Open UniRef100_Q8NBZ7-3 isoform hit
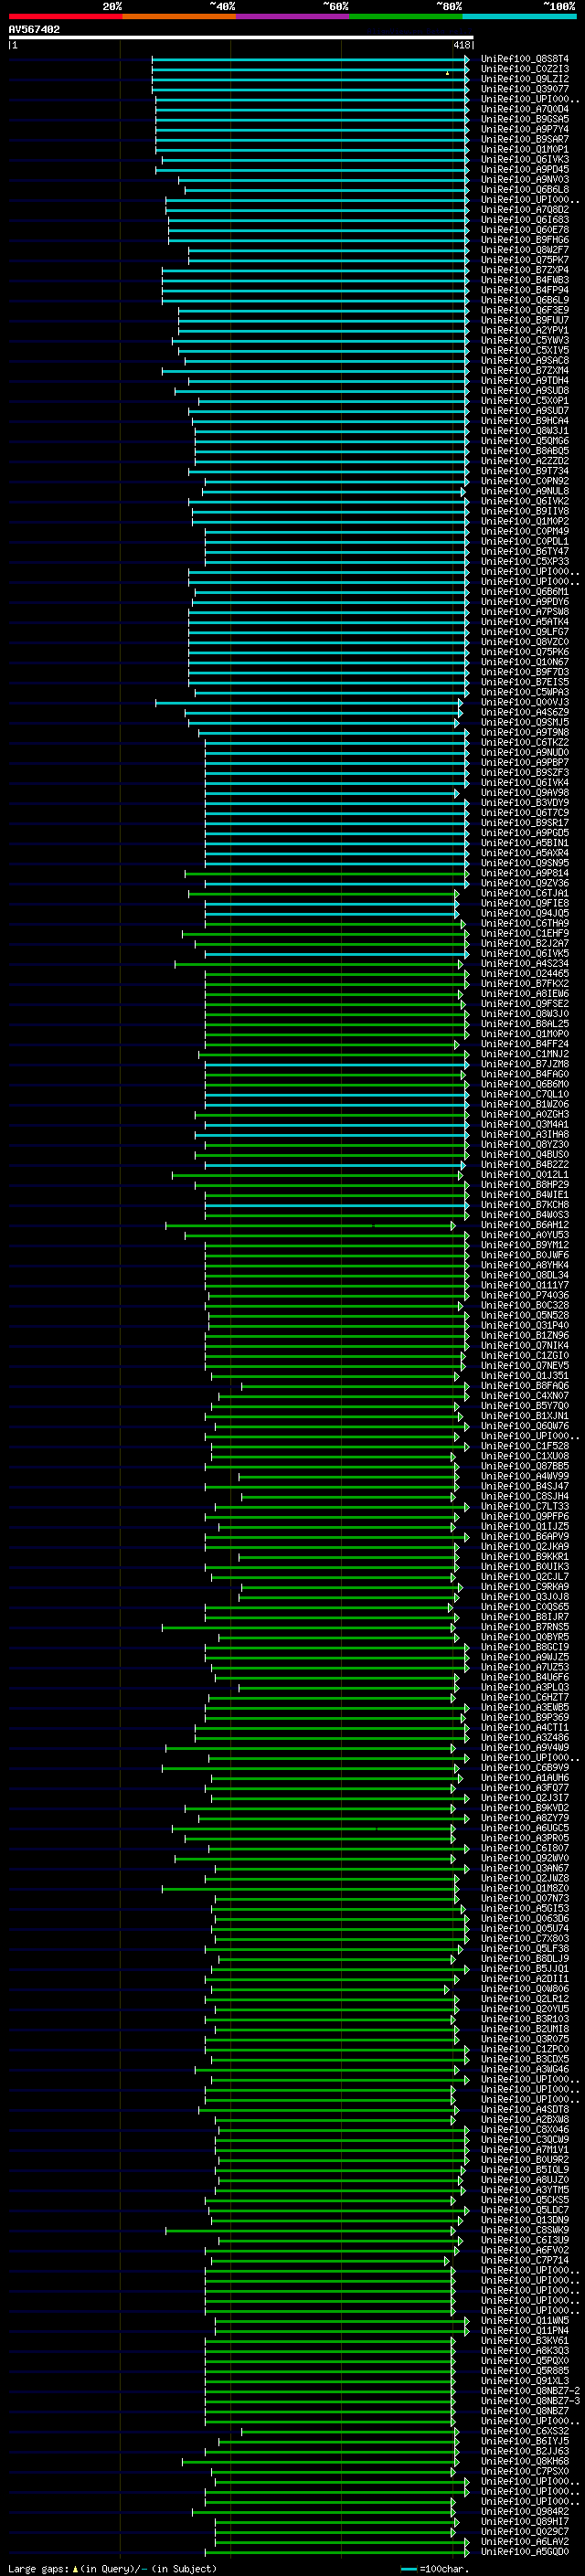585x2576 pixels. [530, 2401]
